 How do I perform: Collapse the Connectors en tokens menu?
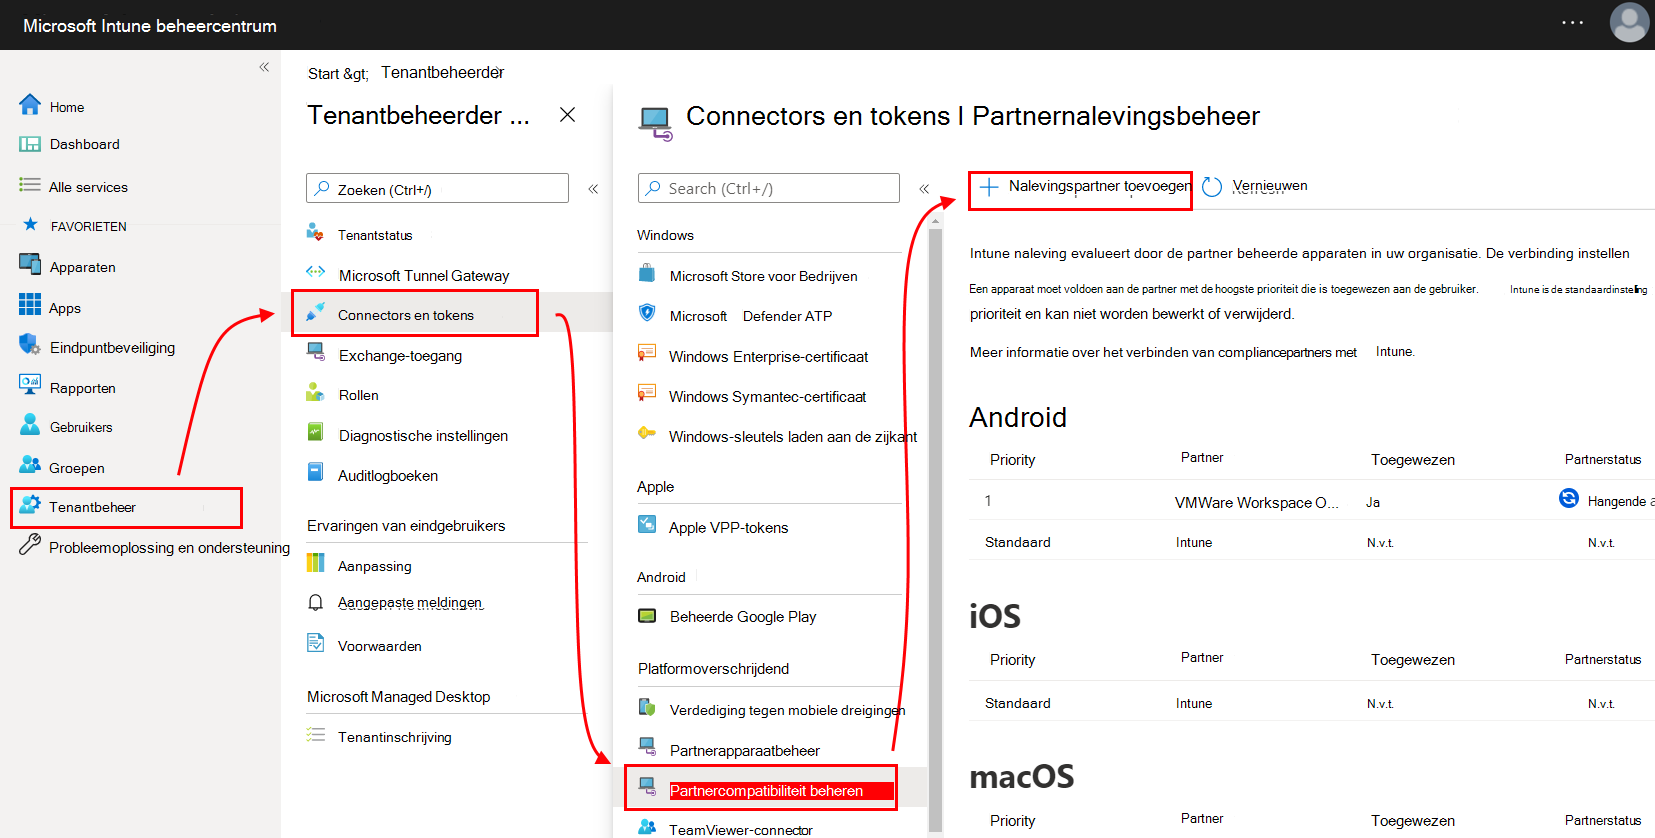click(x=924, y=189)
